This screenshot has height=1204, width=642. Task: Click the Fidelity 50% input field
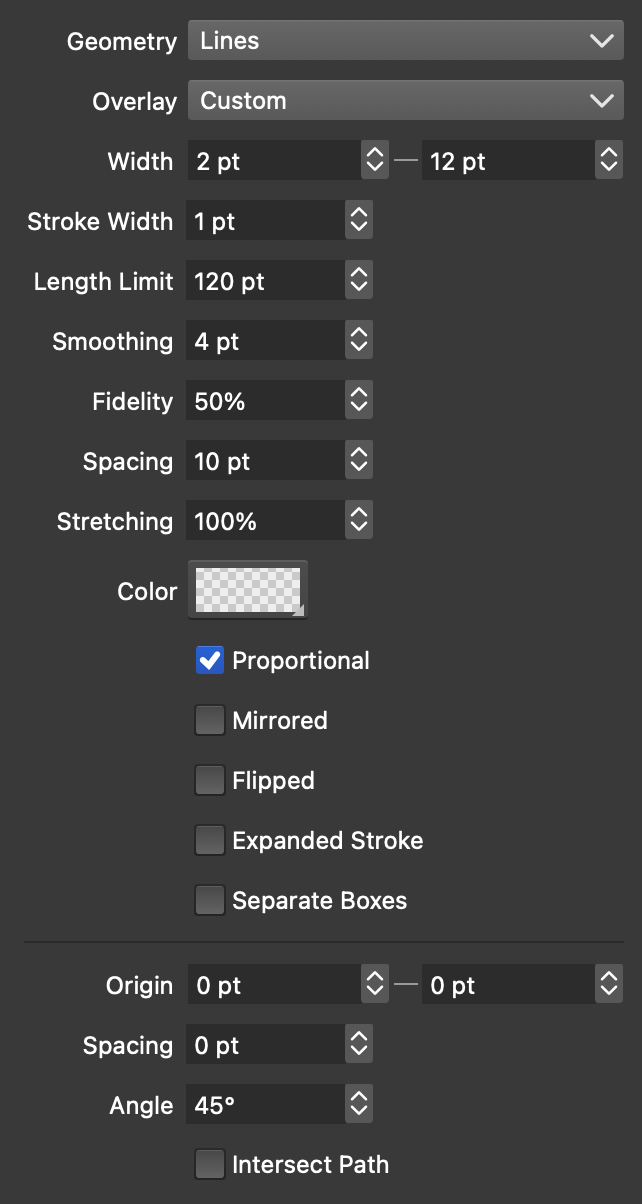point(266,401)
